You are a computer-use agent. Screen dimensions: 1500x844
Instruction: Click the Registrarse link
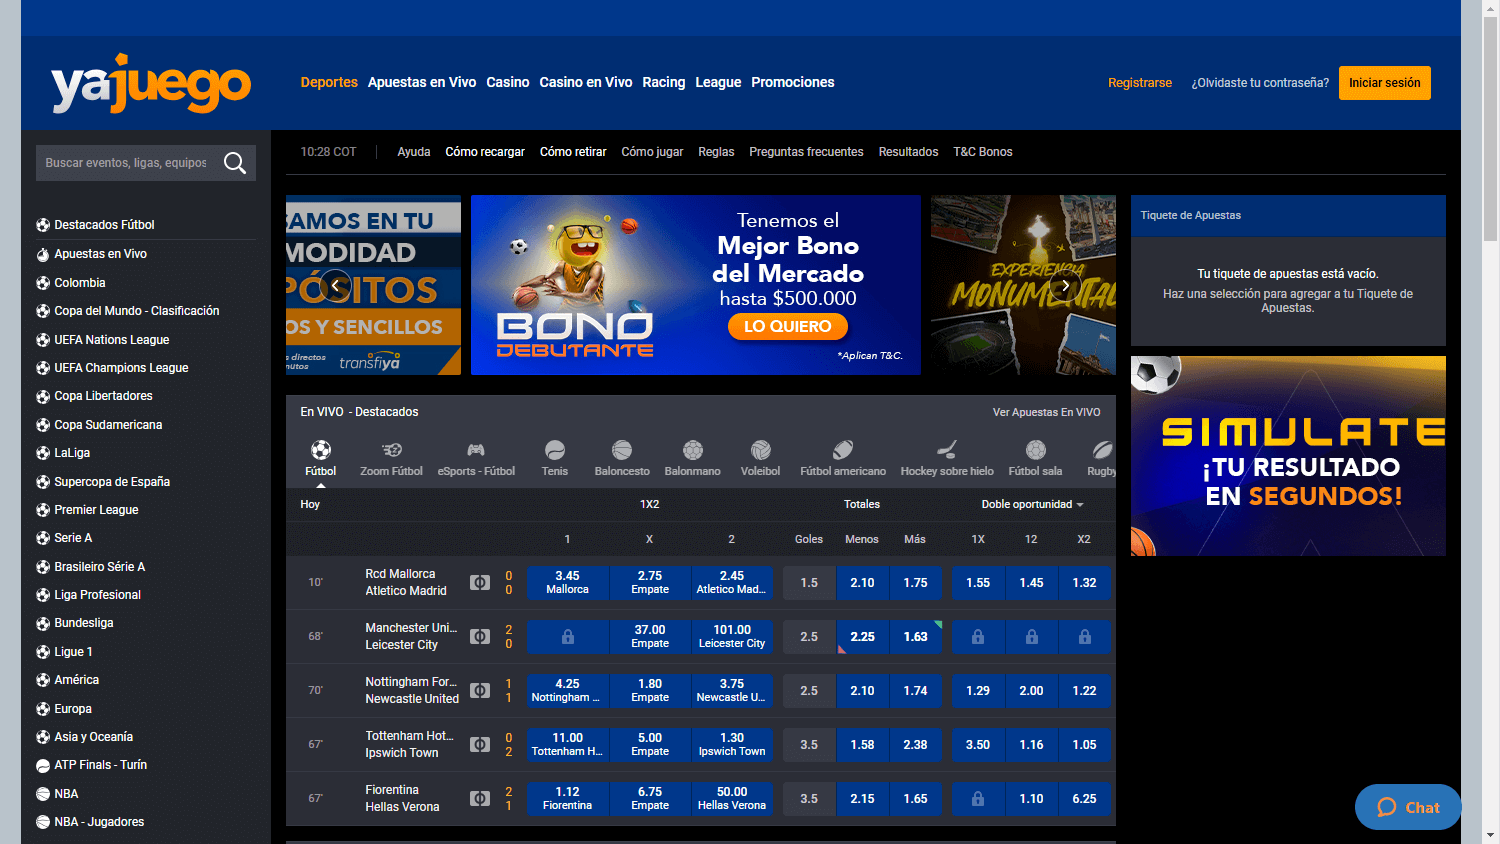[1140, 83]
